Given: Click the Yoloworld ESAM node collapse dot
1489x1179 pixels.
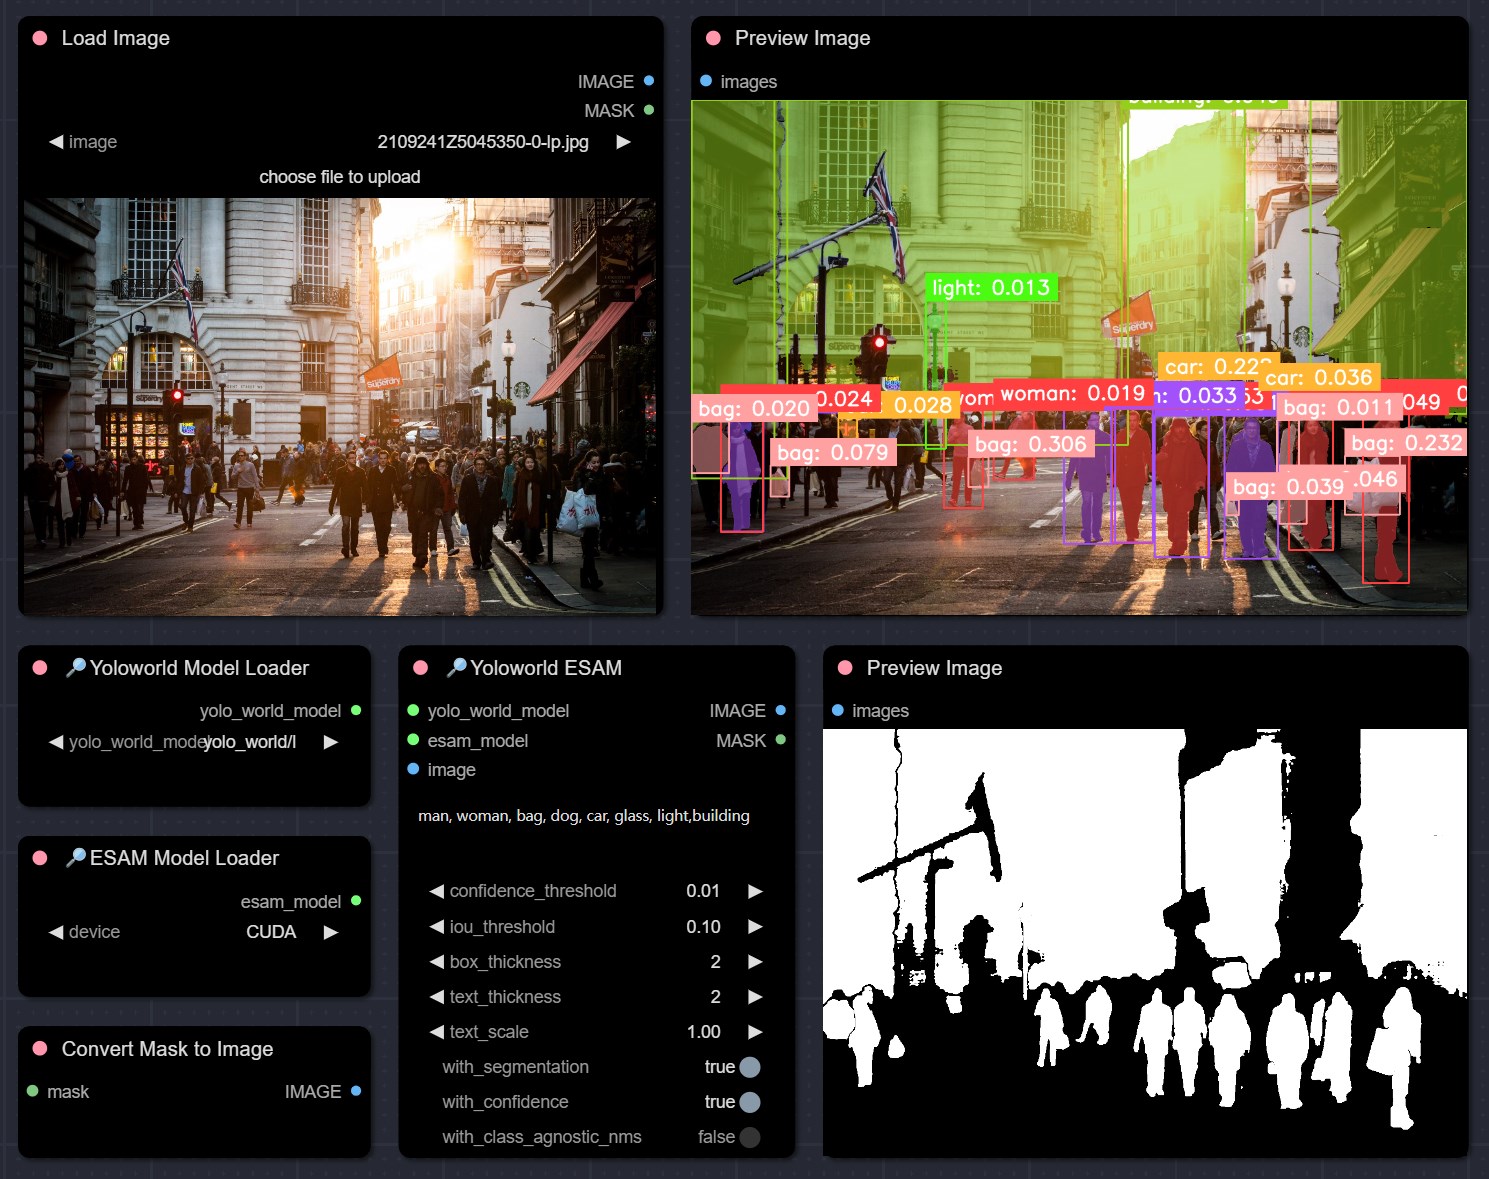Looking at the screenshot, I should 420,668.
